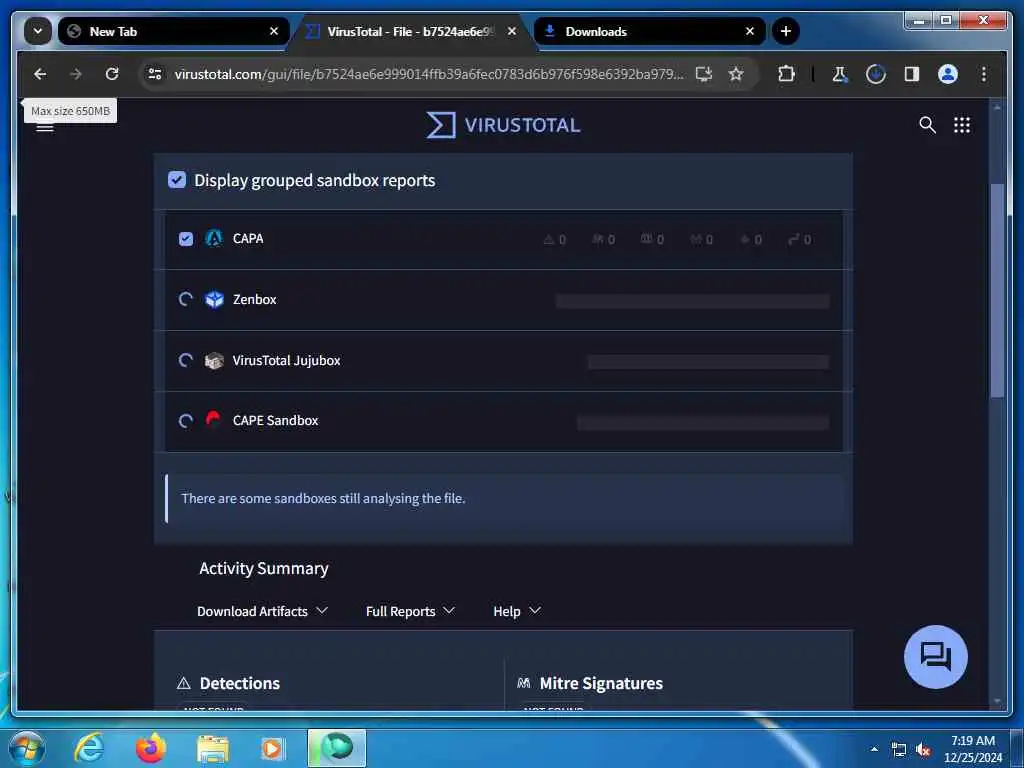Click the Detections section heading
This screenshot has height=768, width=1024.
pyautogui.click(x=240, y=683)
